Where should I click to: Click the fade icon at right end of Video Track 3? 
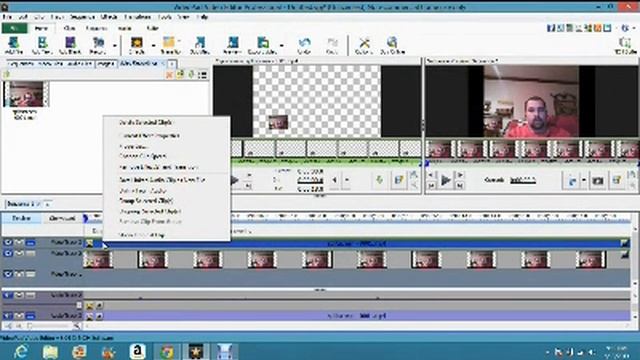point(624,243)
